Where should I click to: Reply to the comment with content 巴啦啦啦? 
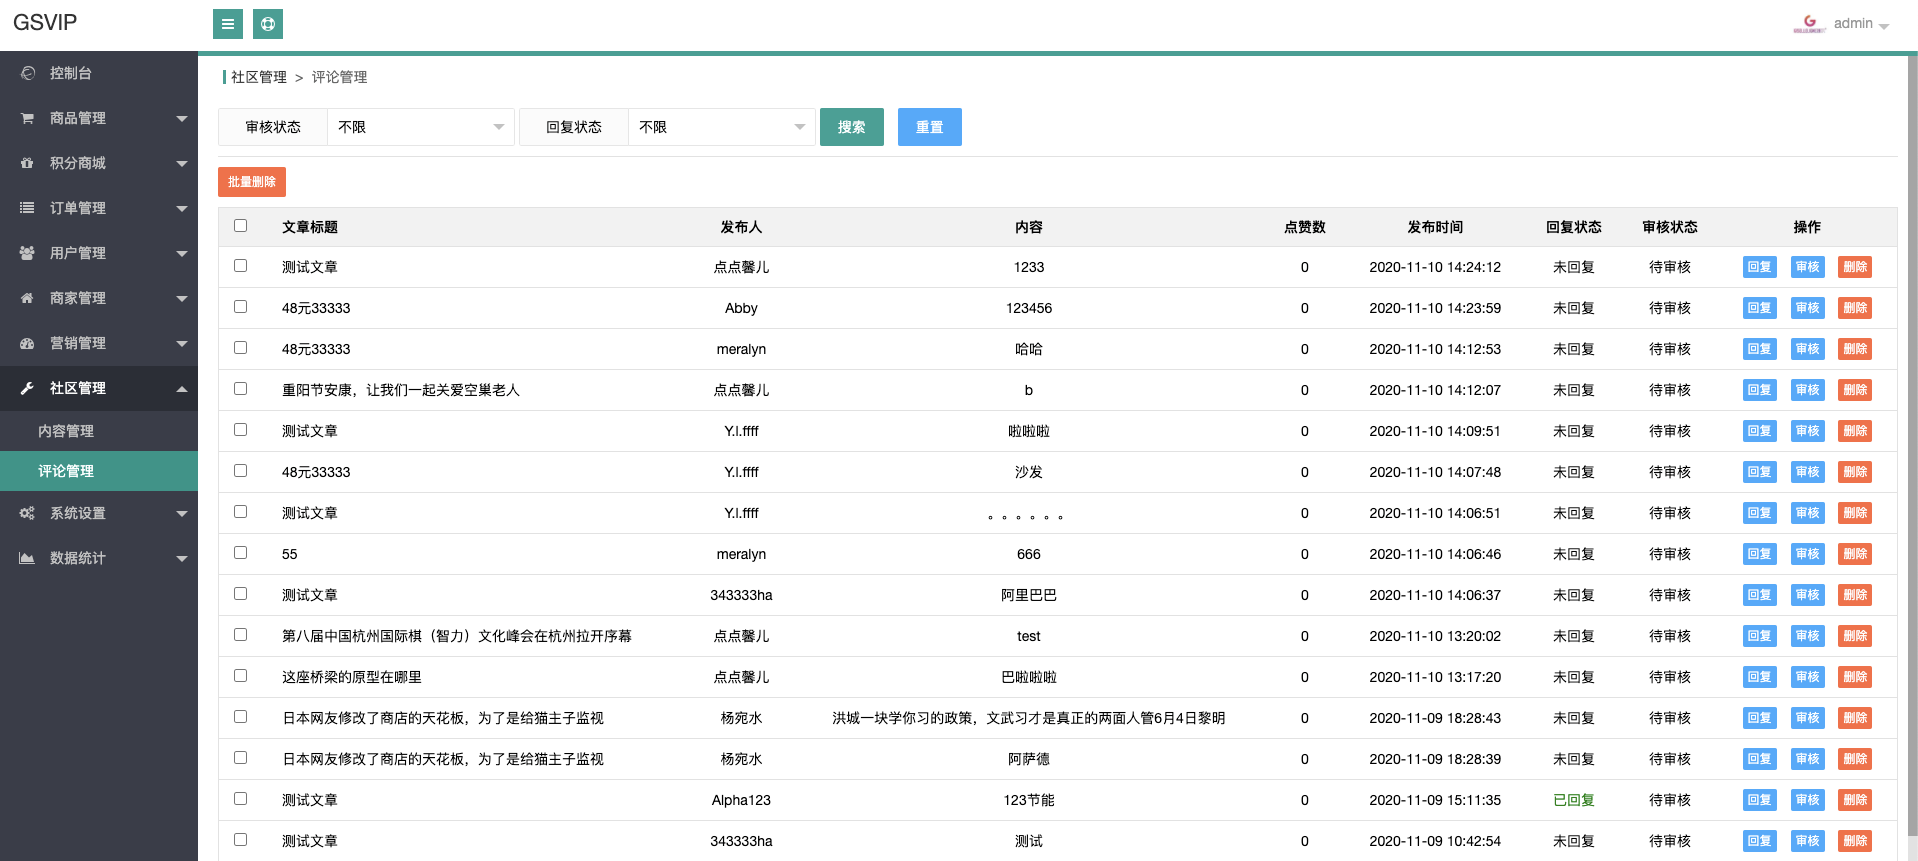tap(1759, 677)
